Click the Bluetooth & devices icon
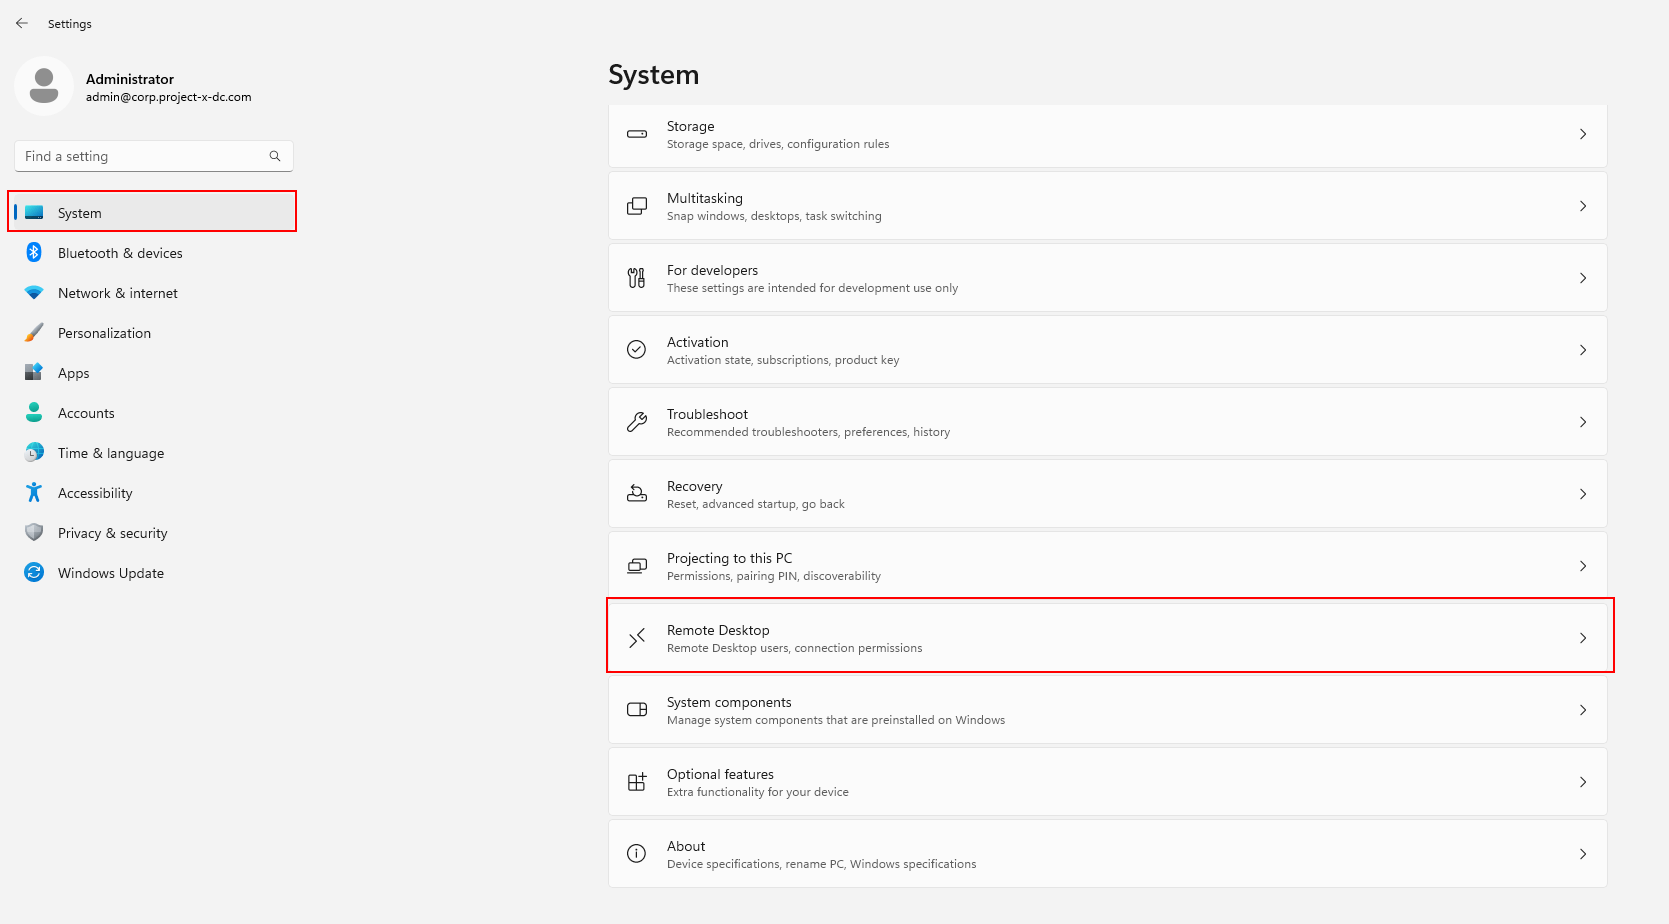 pos(34,253)
